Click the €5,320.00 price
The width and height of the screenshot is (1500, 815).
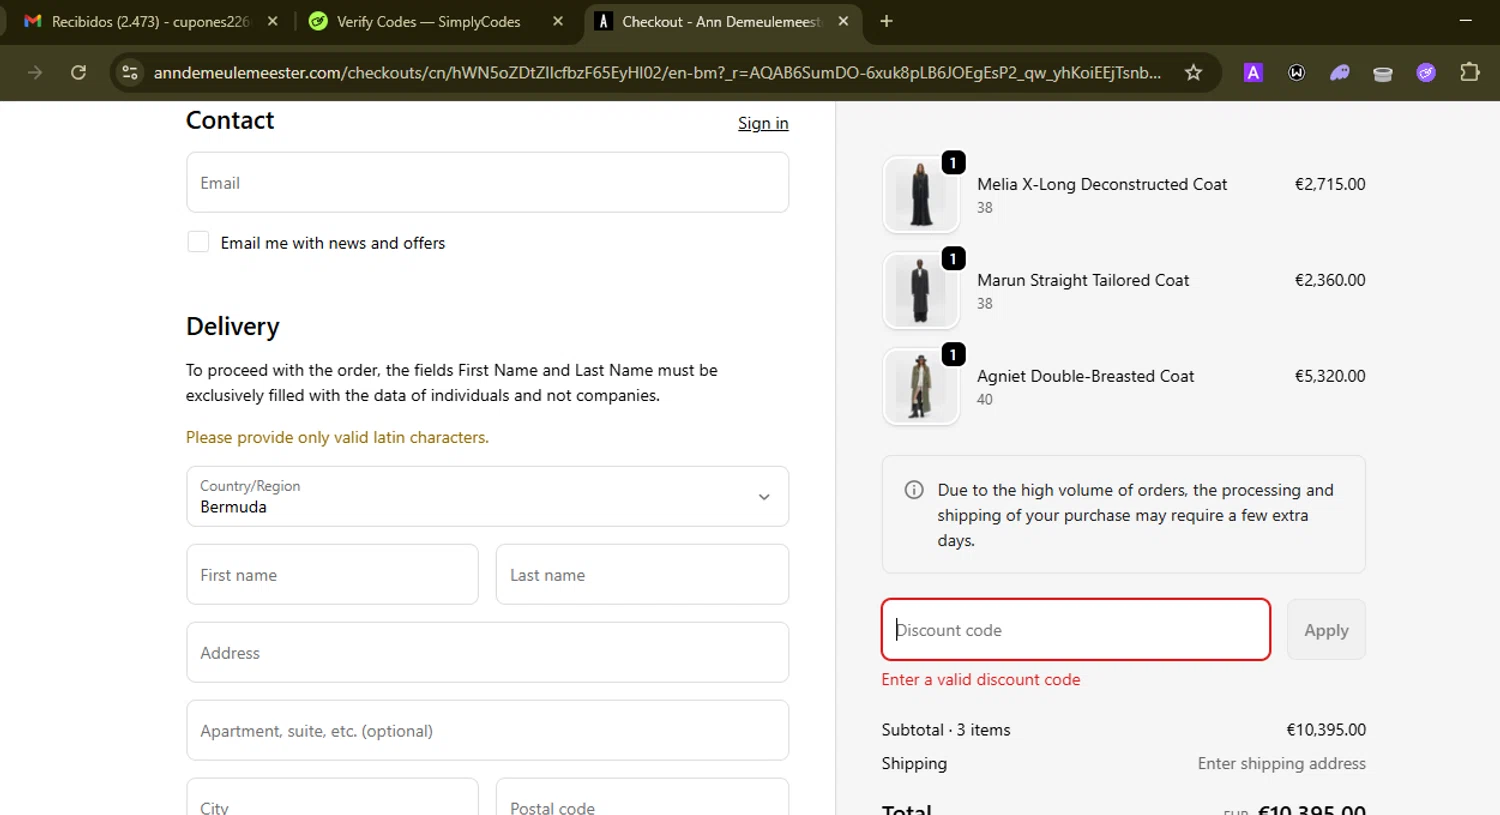coord(1330,376)
